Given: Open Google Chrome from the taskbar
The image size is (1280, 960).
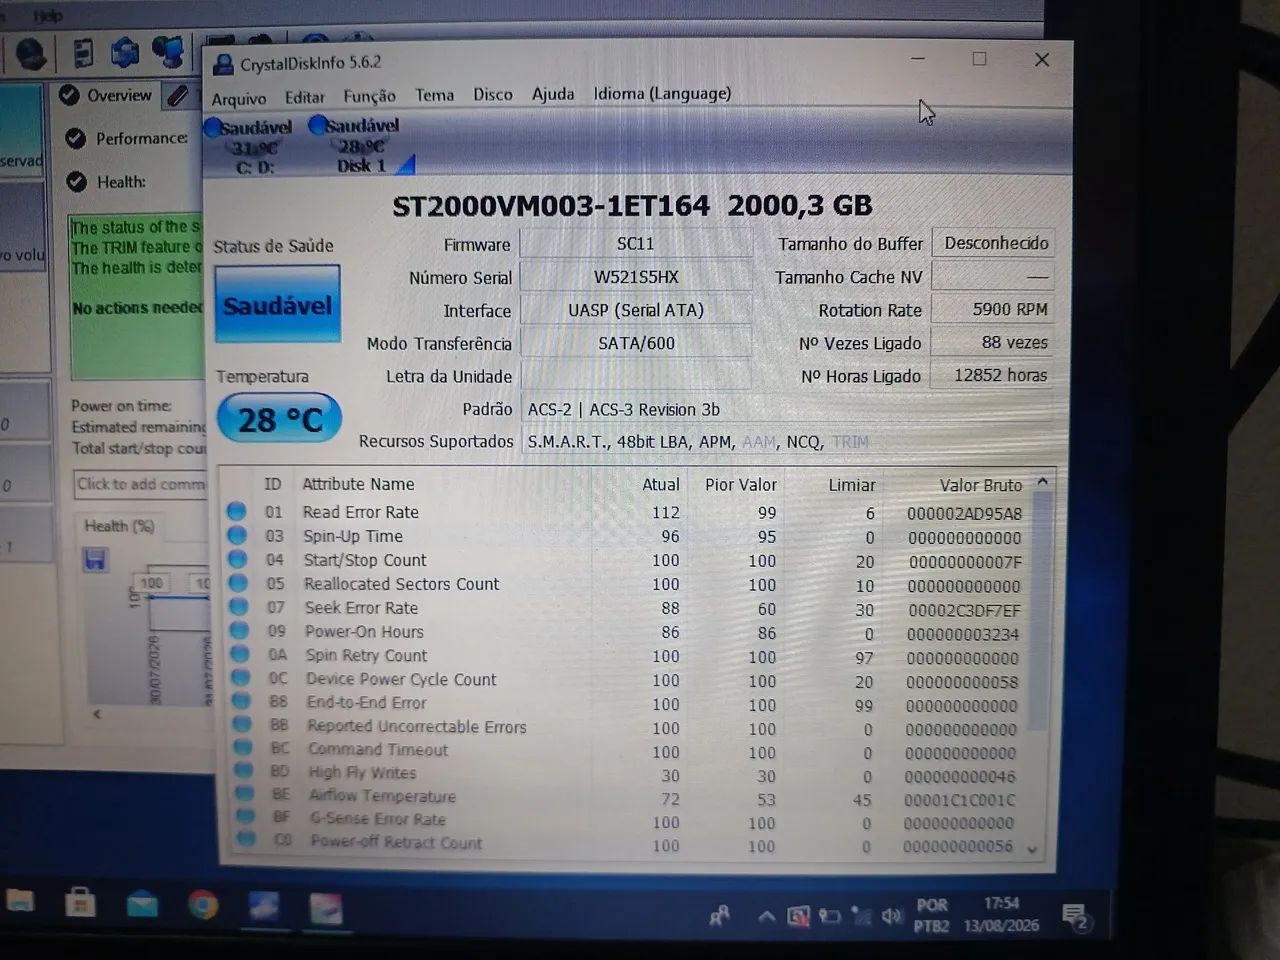Looking at the screenshot, I should pos(203,906).
